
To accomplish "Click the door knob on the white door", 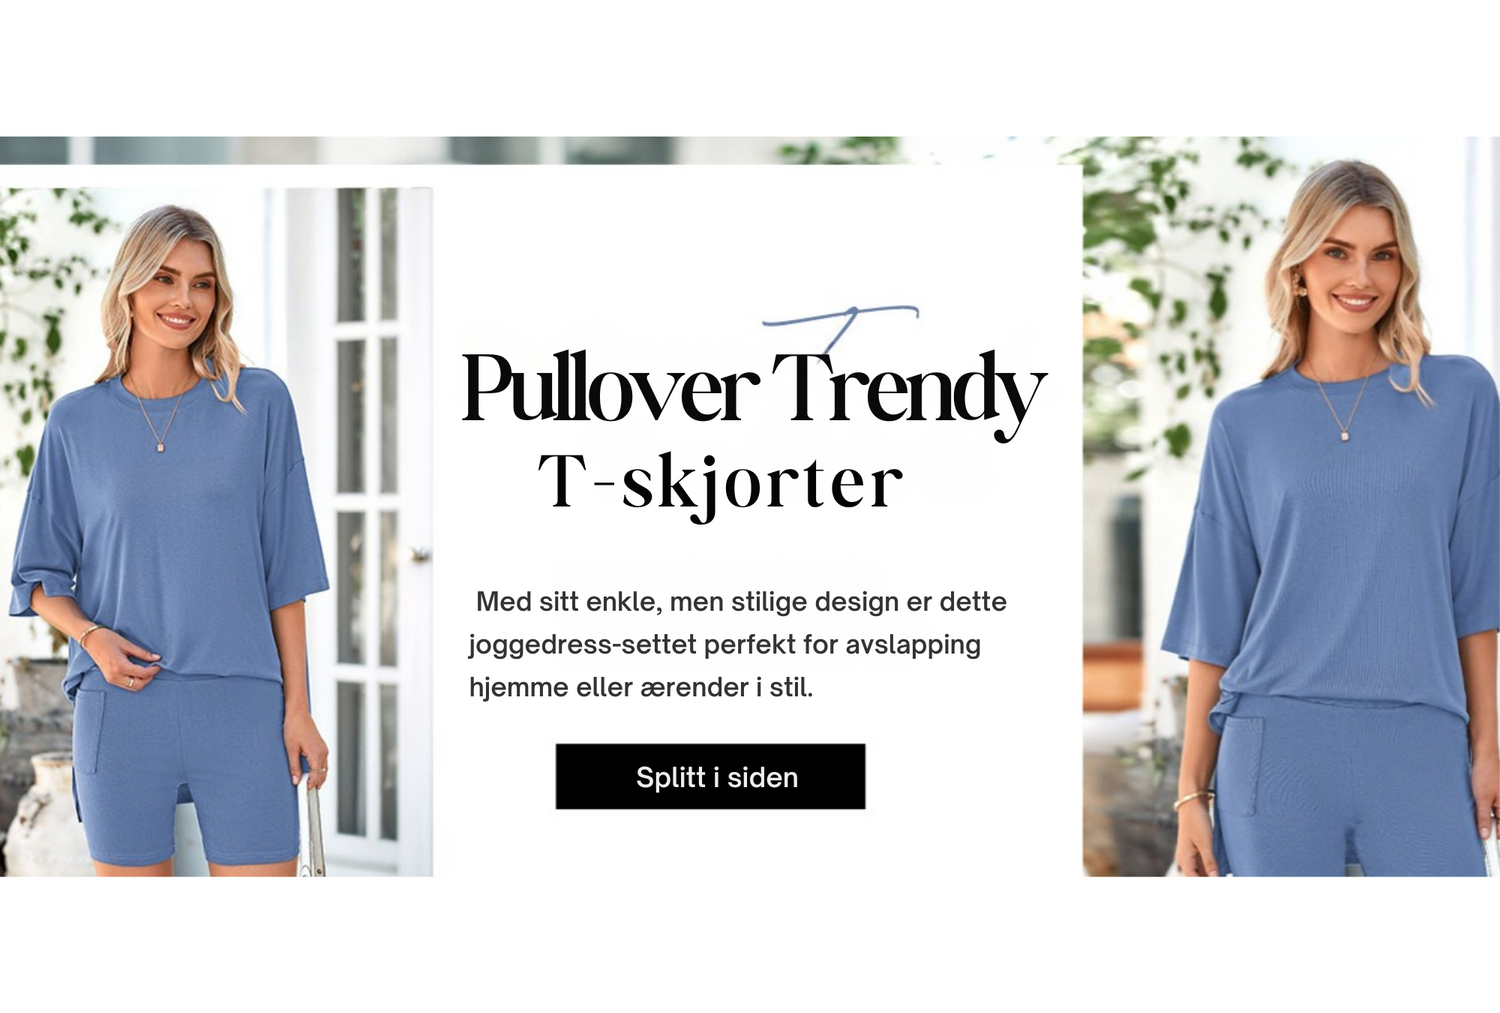I will [x=421, y=553].
